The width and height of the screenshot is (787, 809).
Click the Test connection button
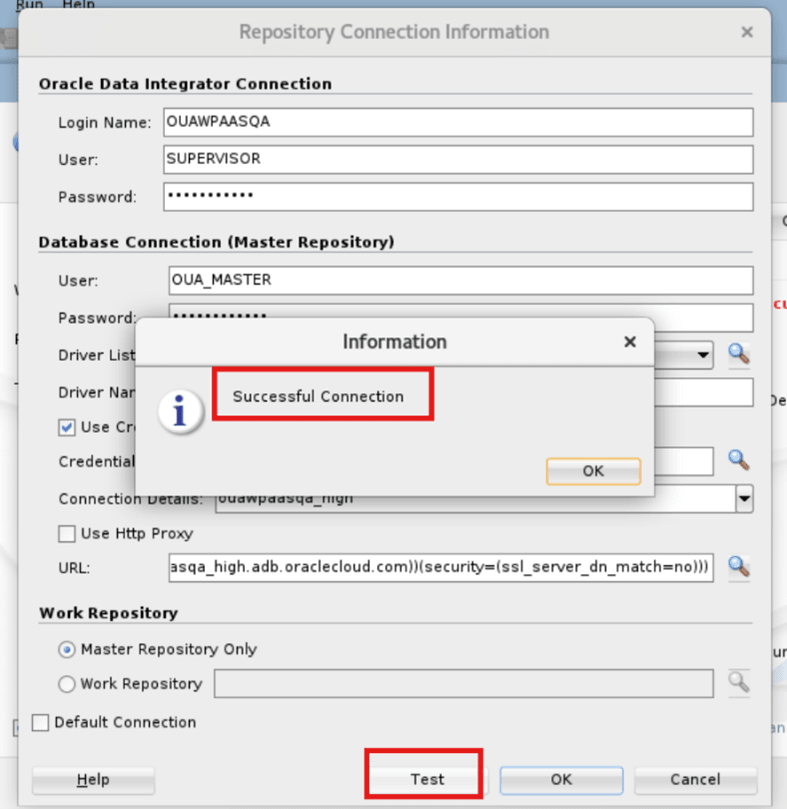click(x=427, y=779)
